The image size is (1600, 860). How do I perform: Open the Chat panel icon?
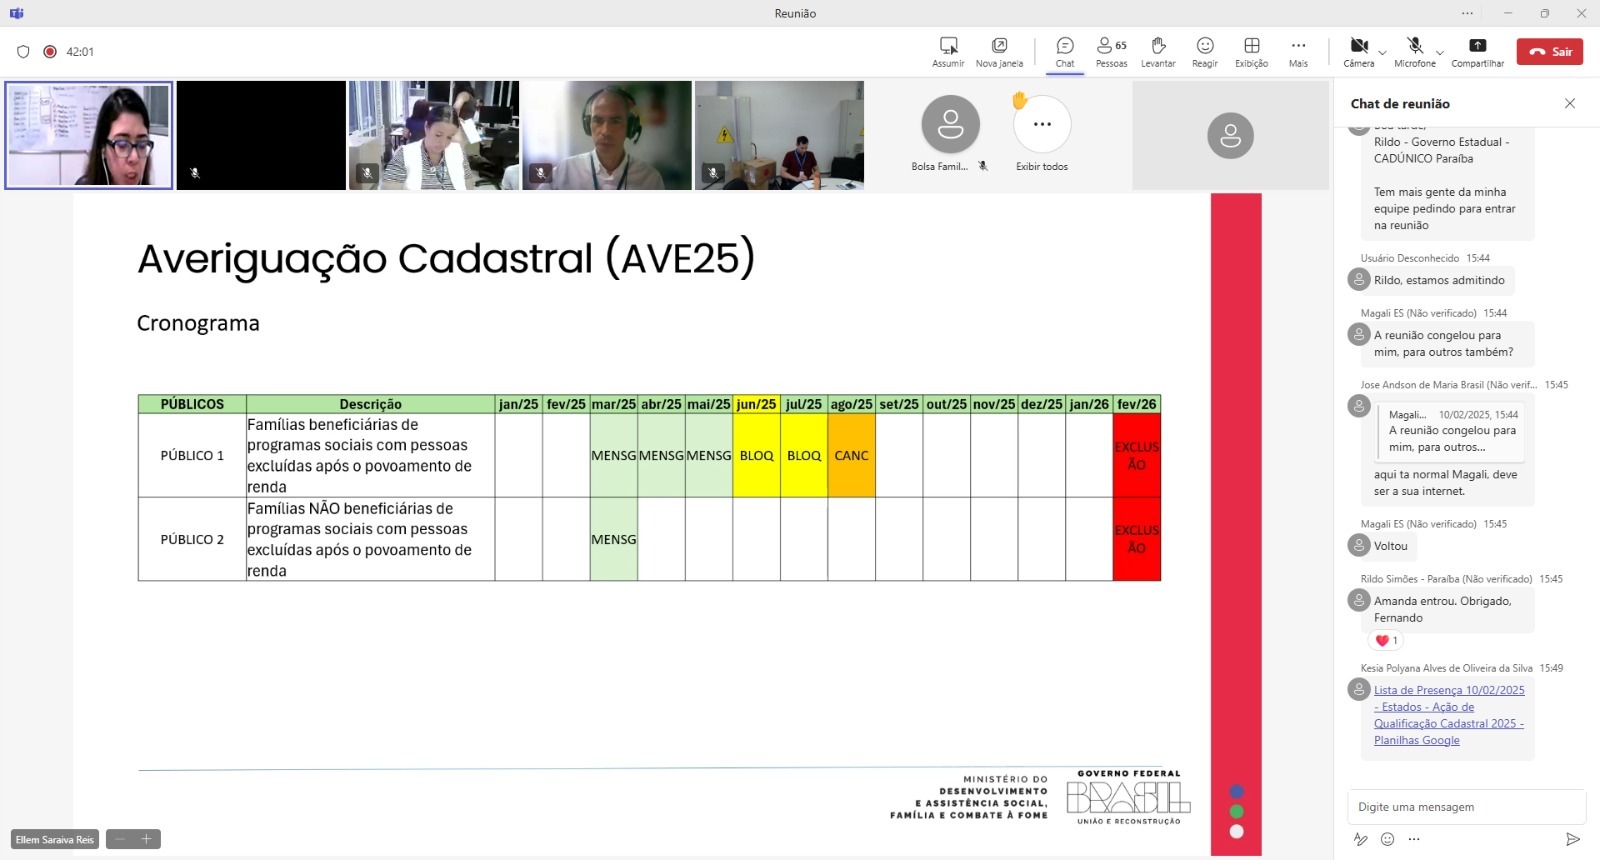point(1065,46)
